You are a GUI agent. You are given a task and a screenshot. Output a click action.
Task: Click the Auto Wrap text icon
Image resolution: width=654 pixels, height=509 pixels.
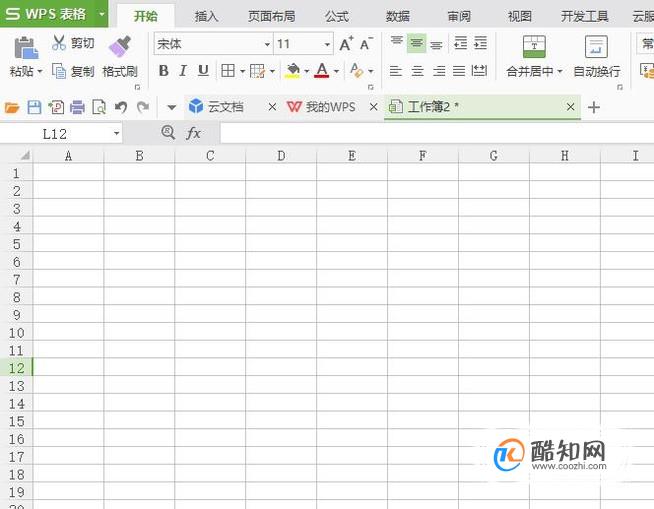(596, 46)
